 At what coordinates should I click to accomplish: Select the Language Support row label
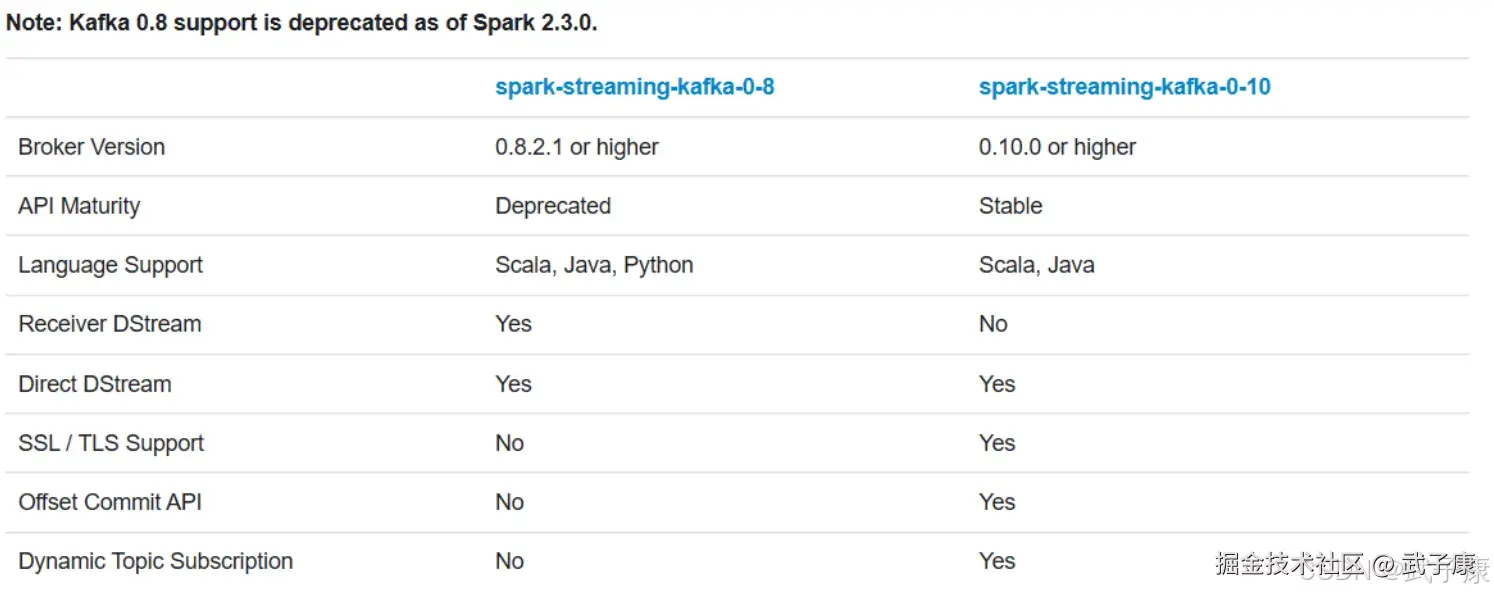point(110,265)
